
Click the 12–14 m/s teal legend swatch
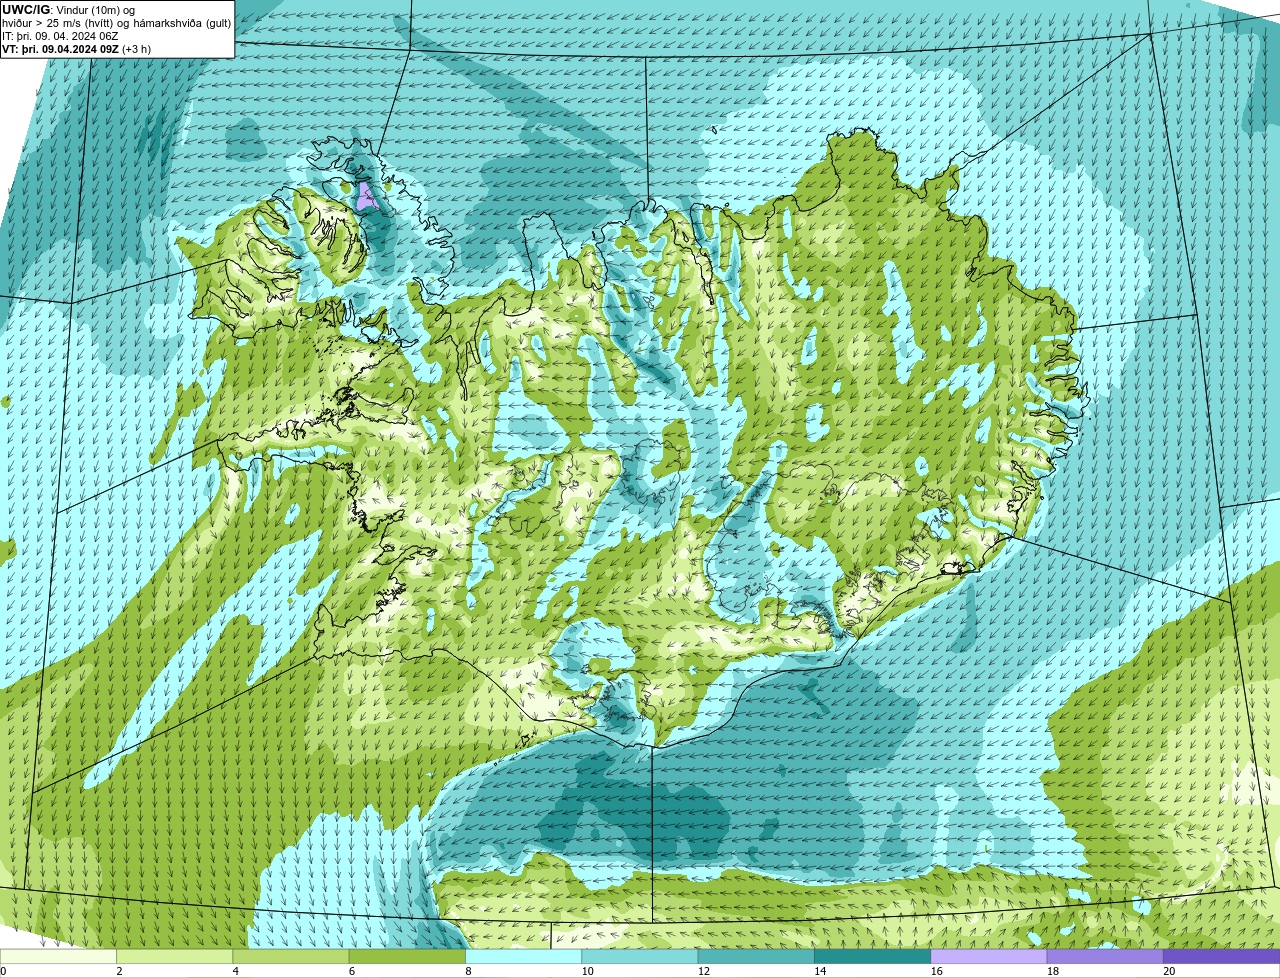[756, 956]
